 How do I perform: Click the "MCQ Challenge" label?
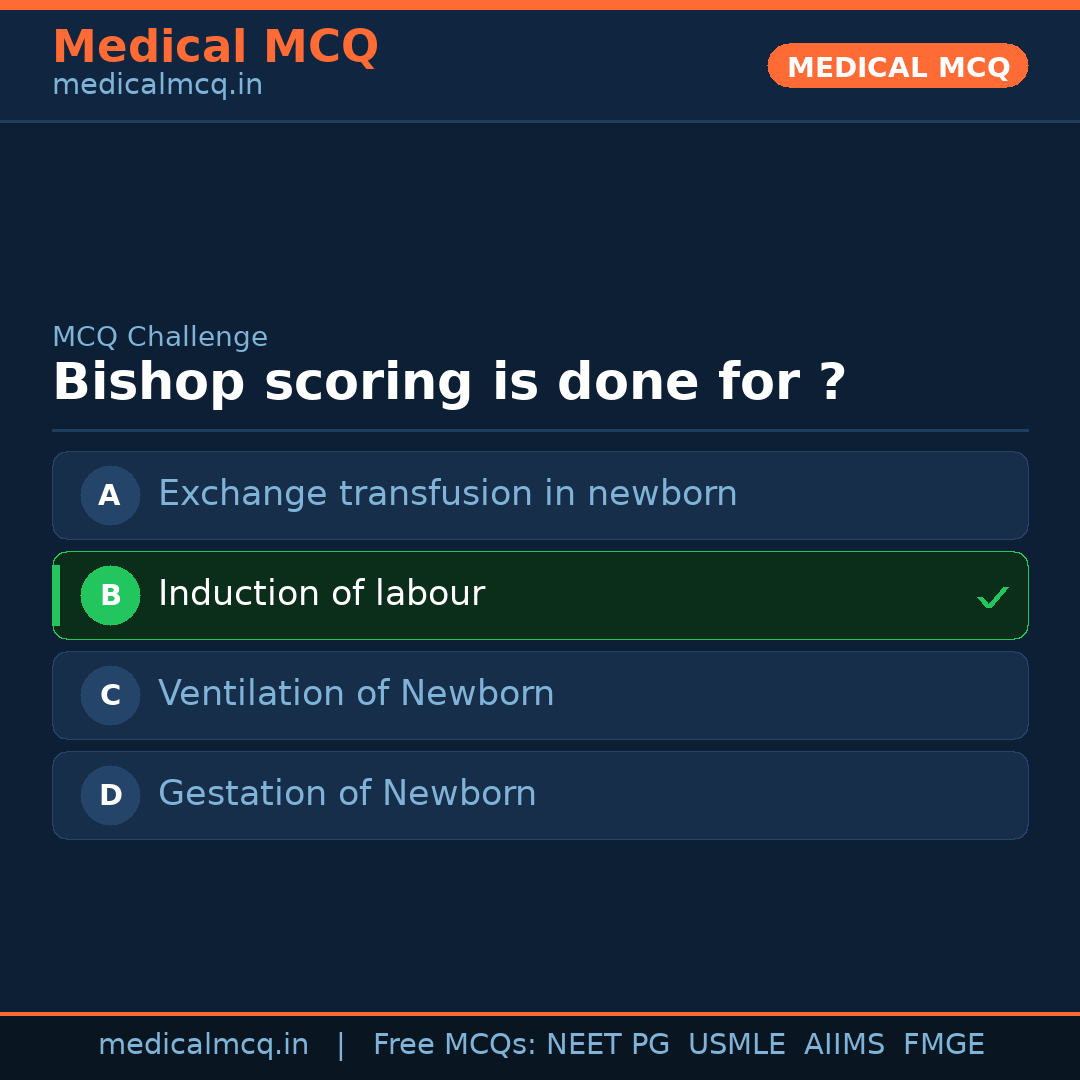[x=160, y=338]
